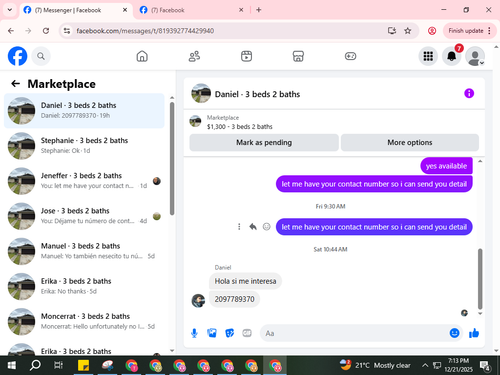Viewport: 500px width, 375px height.
Task: Open Jose - 3 beds 2 baths chat
Action: [84, 216]
